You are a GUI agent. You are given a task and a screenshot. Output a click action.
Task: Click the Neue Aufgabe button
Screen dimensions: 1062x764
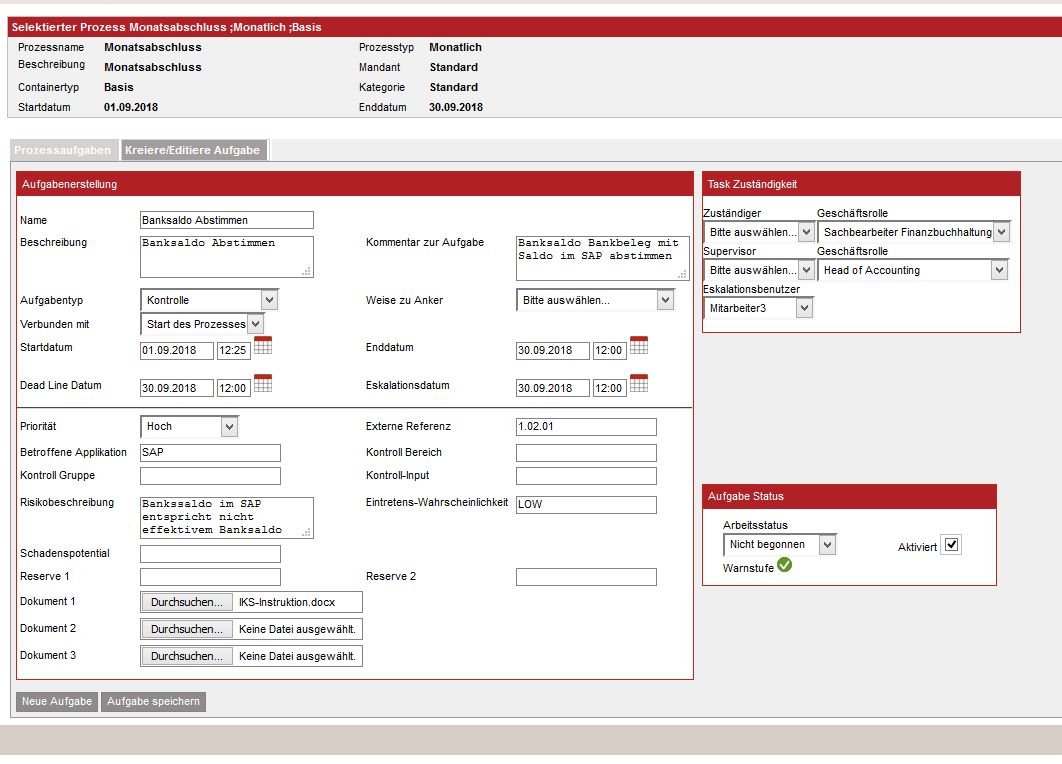(x=57, y=702)
